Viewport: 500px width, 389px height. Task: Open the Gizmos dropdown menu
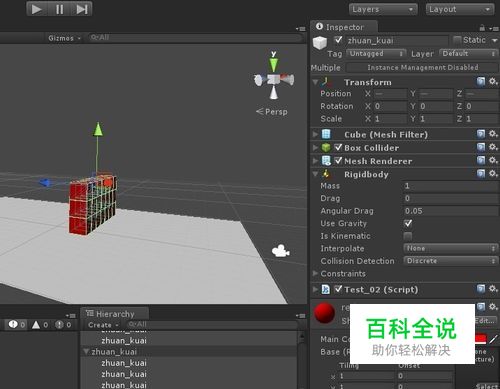point(64,38)
